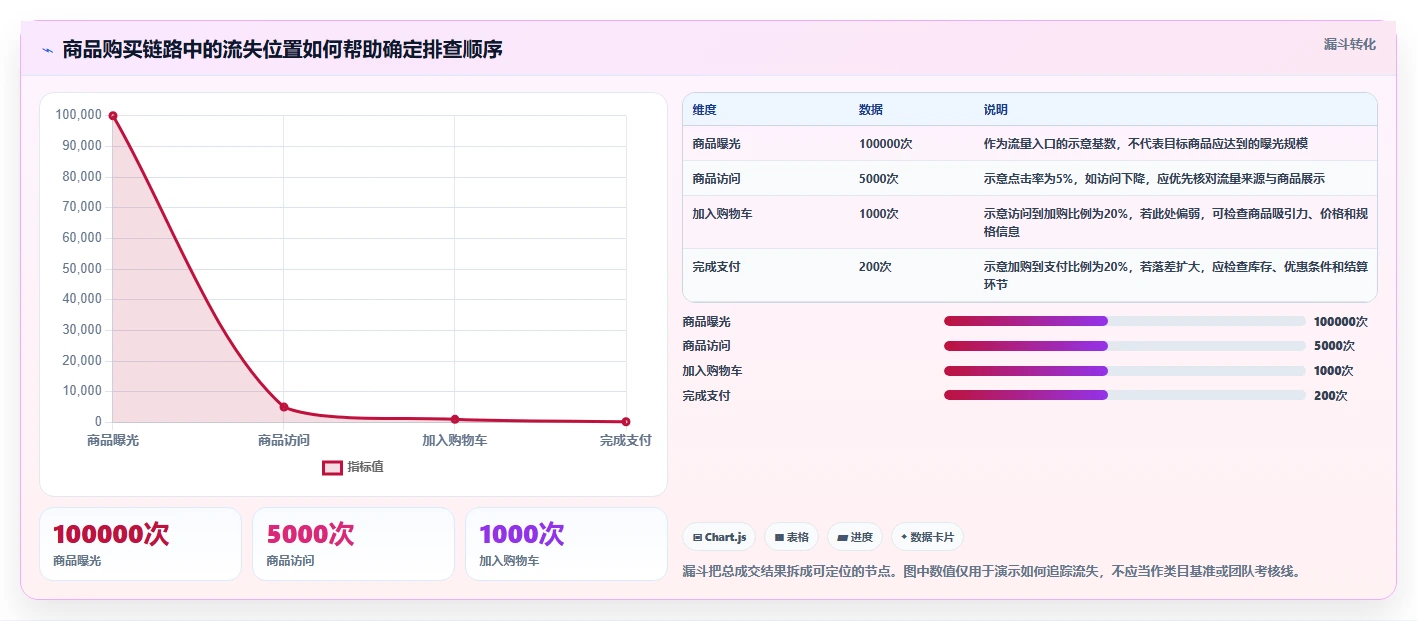Click the 完成支付 x-axis label

[x=626, y=440]
